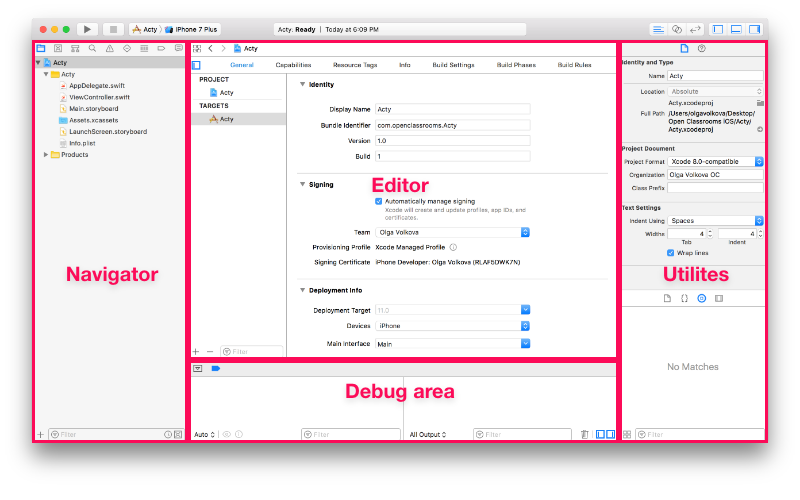Select AppDelegate.swift in navigator
The image size is (800, 500).
pos(97,86)
